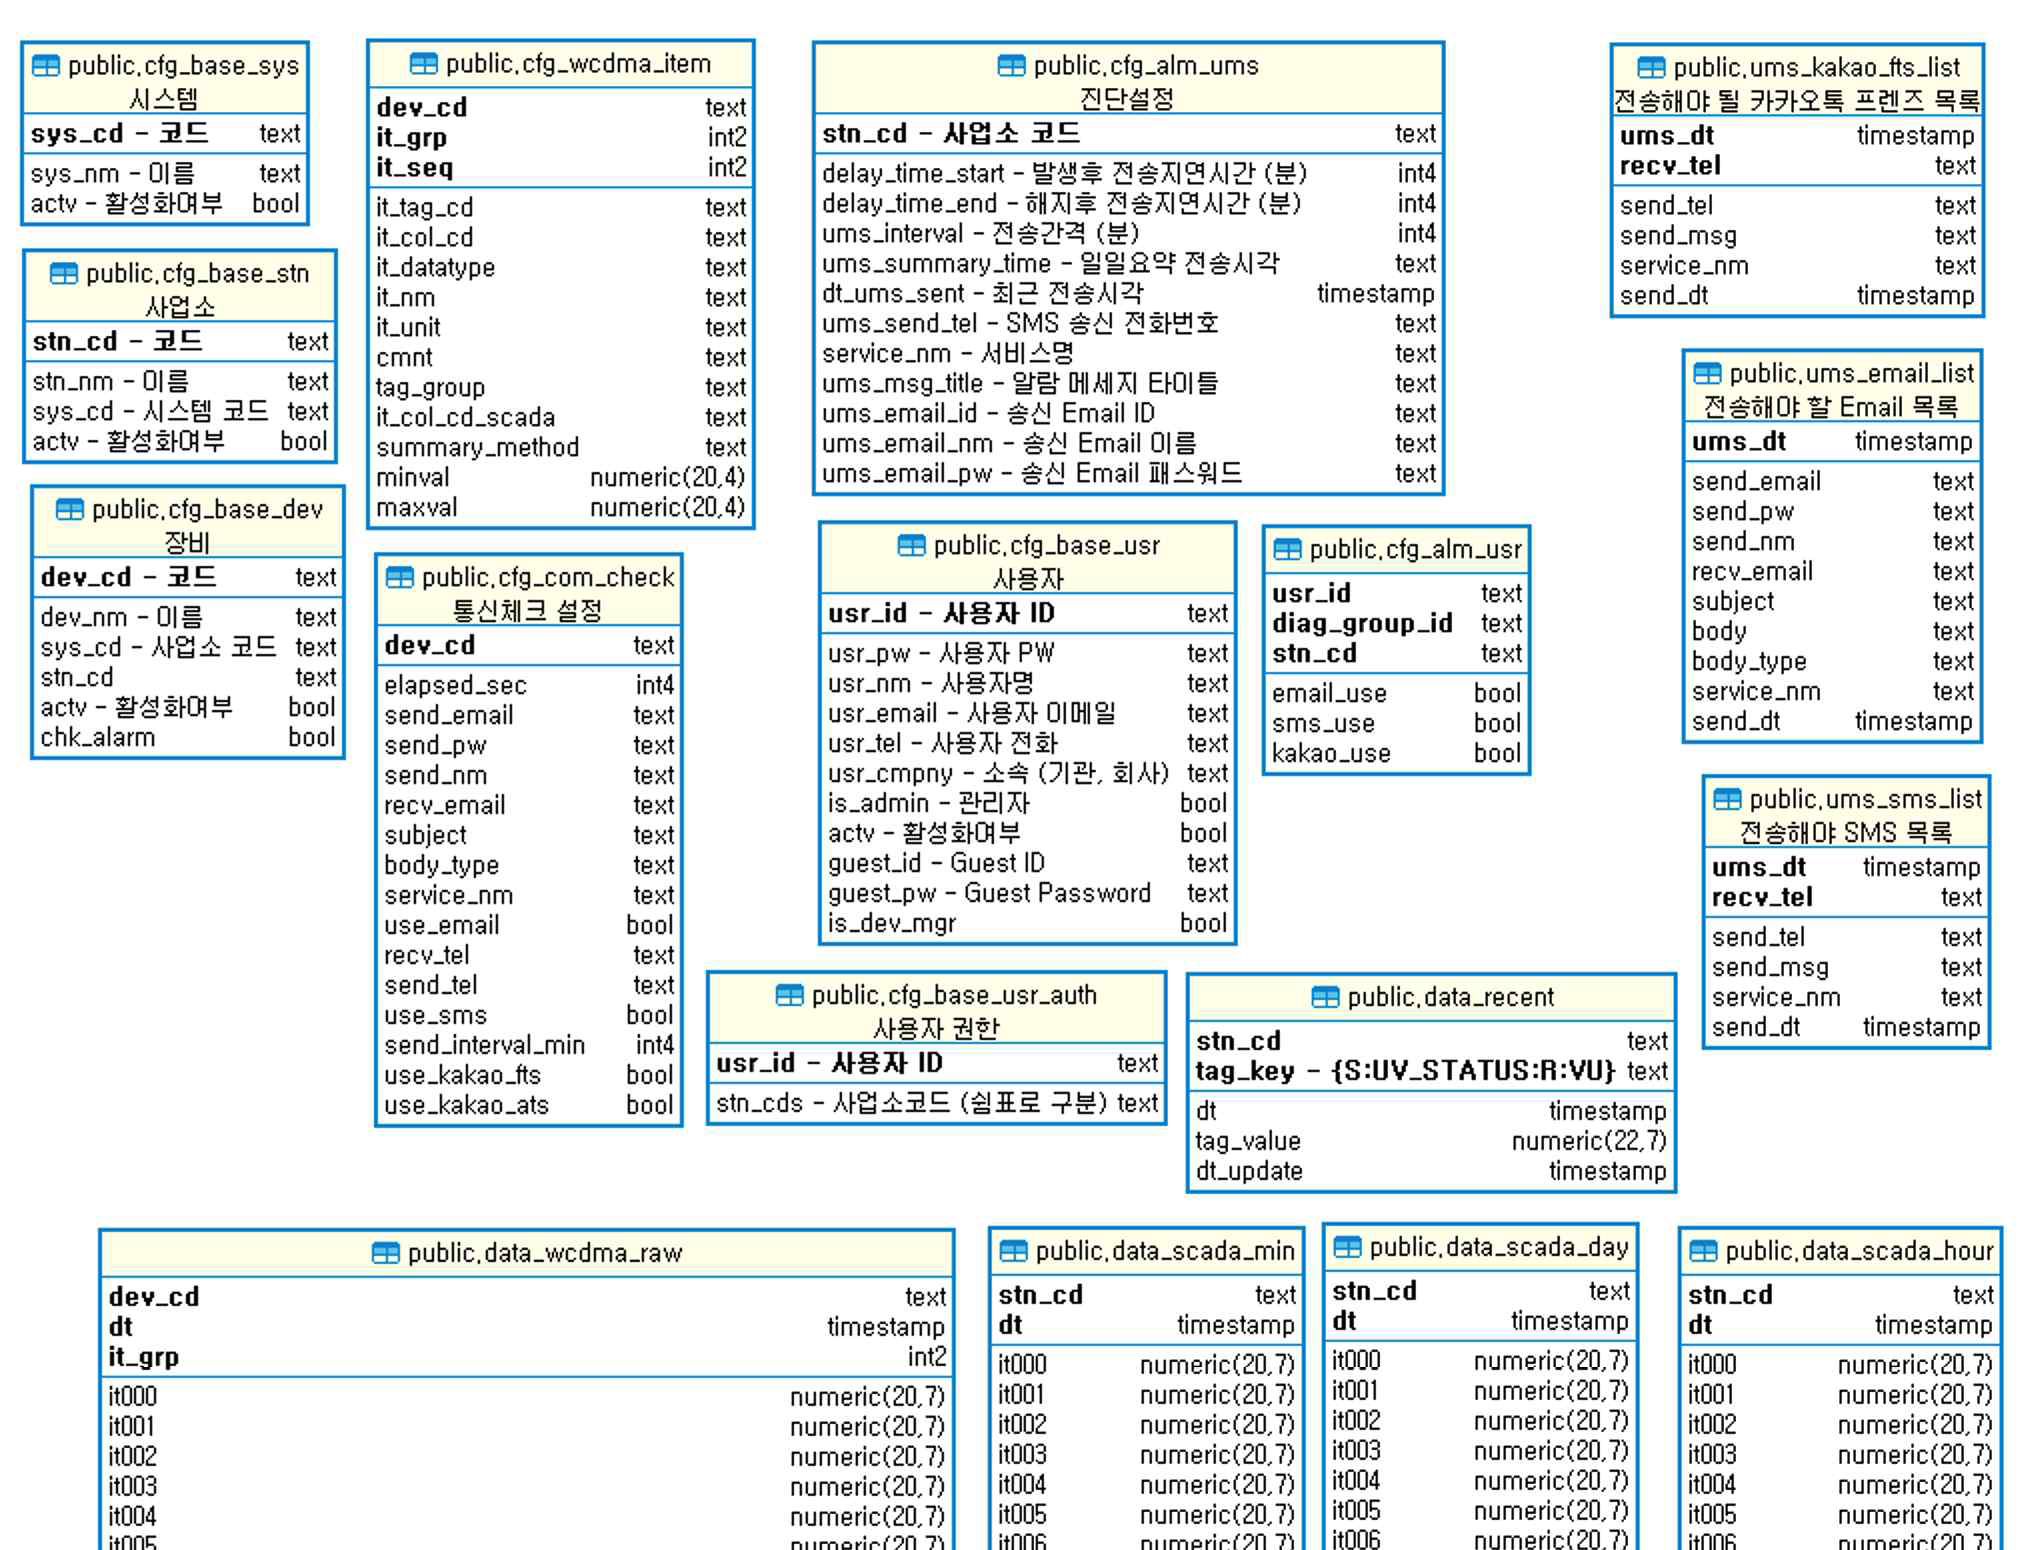Click it_grp key column in data_wcdma_raw
Screen dimensions: 2044x1550
[x=527, y=1358]
